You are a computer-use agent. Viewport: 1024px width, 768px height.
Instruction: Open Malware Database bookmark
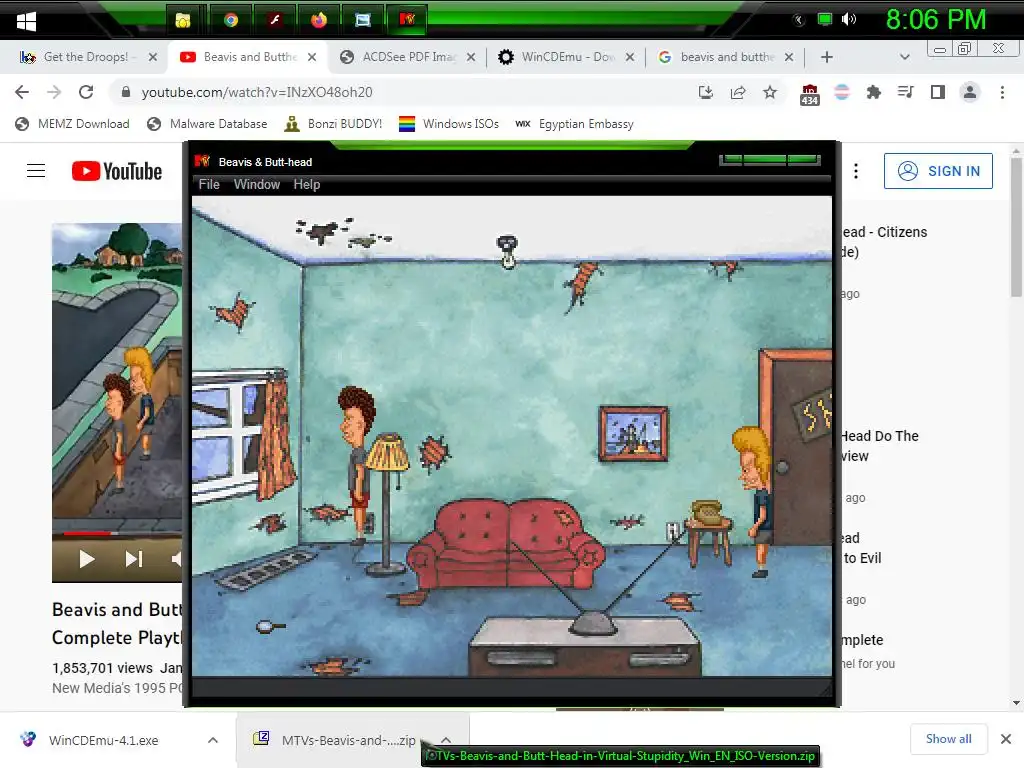coord(207,124)
